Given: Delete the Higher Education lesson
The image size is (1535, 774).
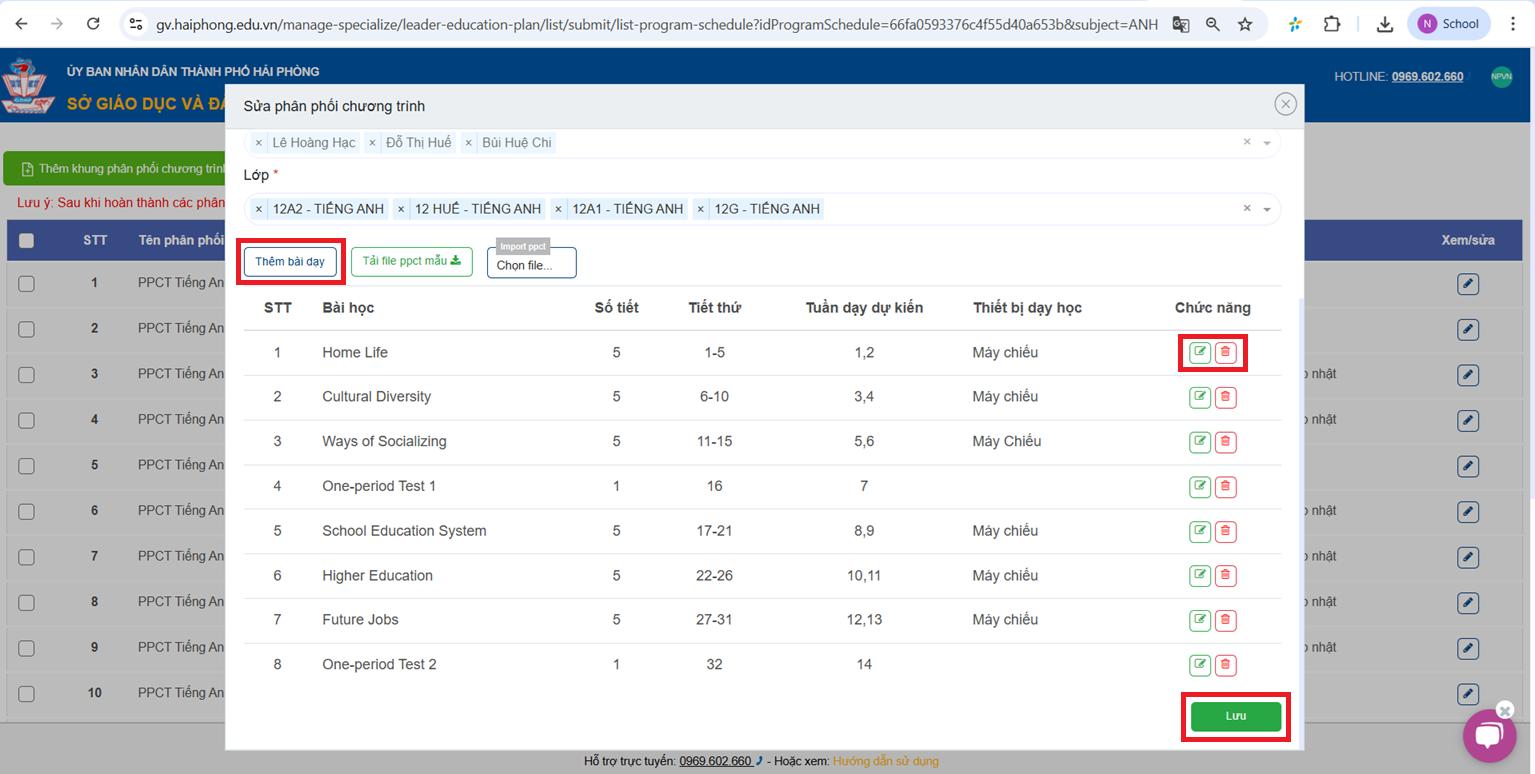Looking at the screenshot, I should coord(1225,576).
